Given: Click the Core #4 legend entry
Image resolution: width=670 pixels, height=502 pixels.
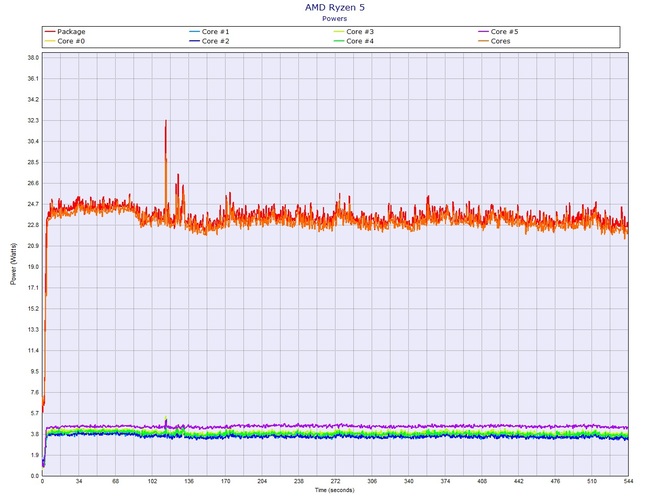Looking at the screenshot, I should [x=354, y=41].
